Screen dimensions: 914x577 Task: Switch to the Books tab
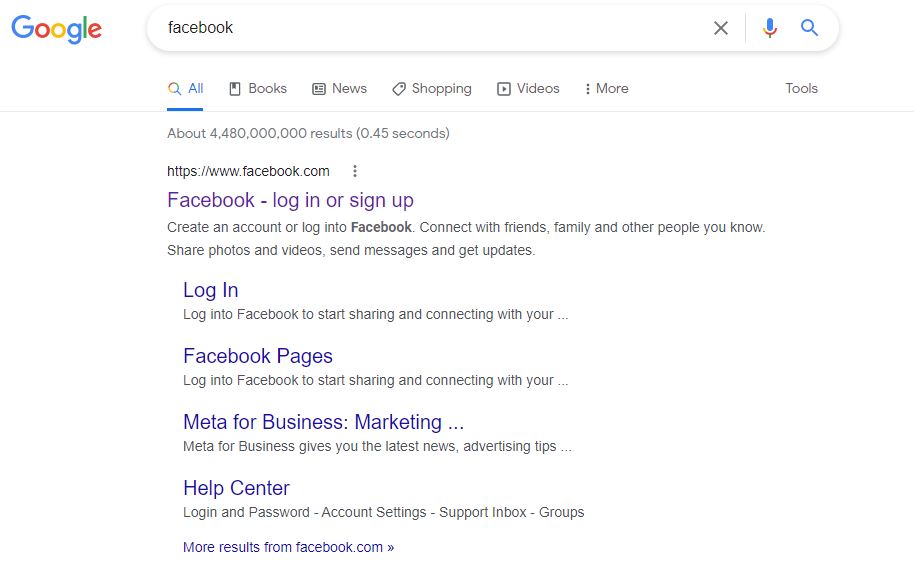coord(258,88)
